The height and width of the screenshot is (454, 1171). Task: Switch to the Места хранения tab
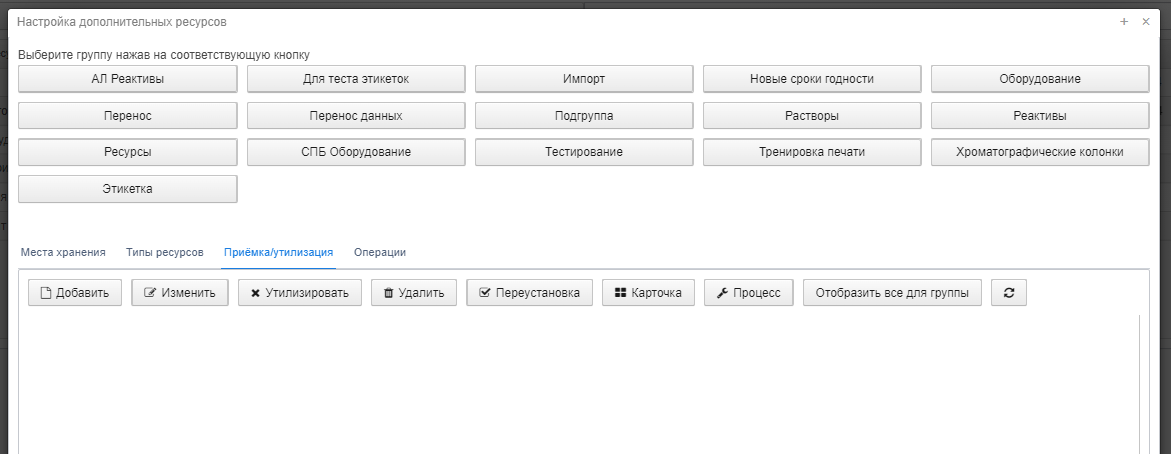coord(63,252)
